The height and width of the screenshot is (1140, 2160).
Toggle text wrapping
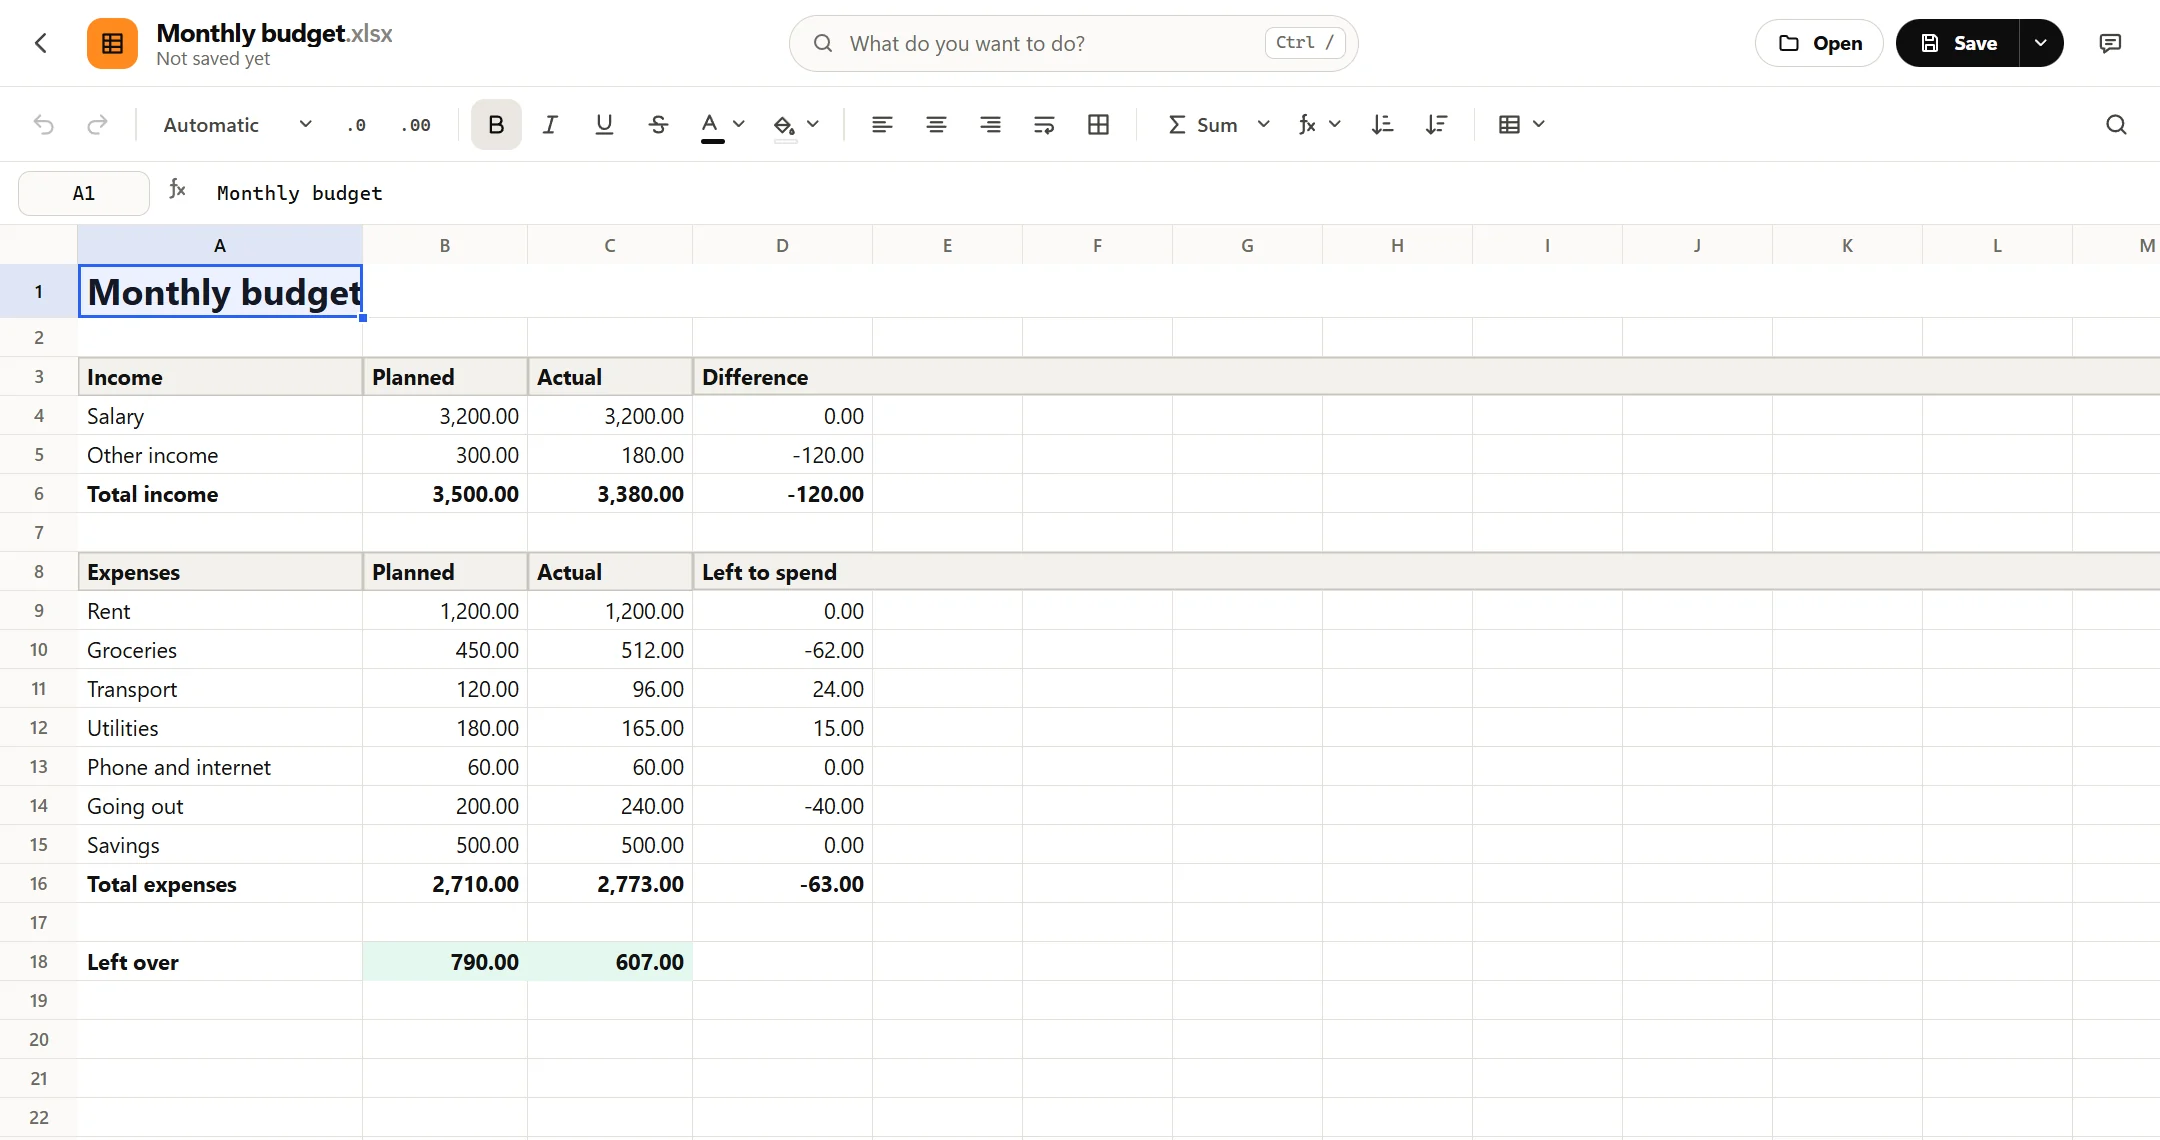tap(1044, 124)
